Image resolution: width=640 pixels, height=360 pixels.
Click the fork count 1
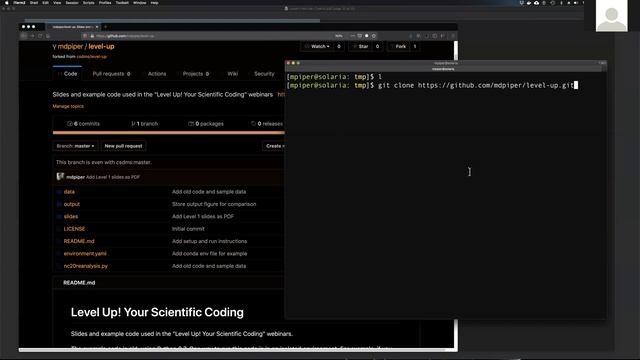coord(415,47)
